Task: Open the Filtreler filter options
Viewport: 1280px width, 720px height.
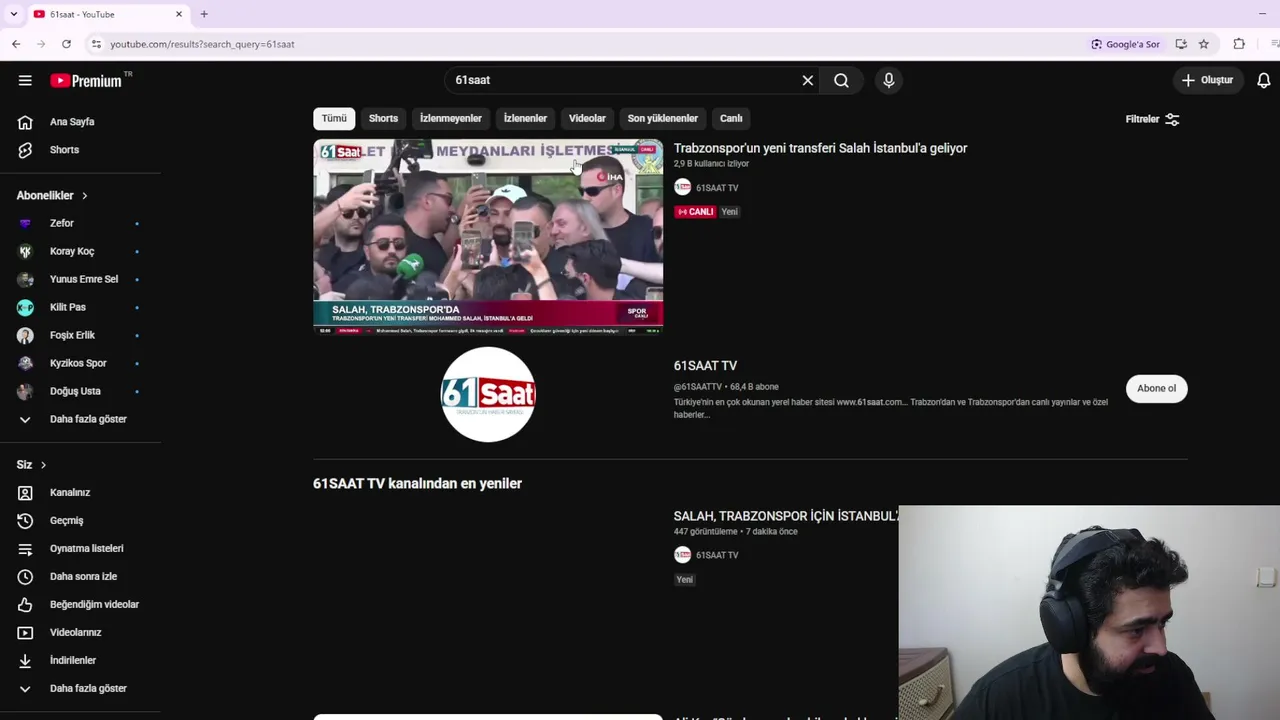Action: 1153,119
